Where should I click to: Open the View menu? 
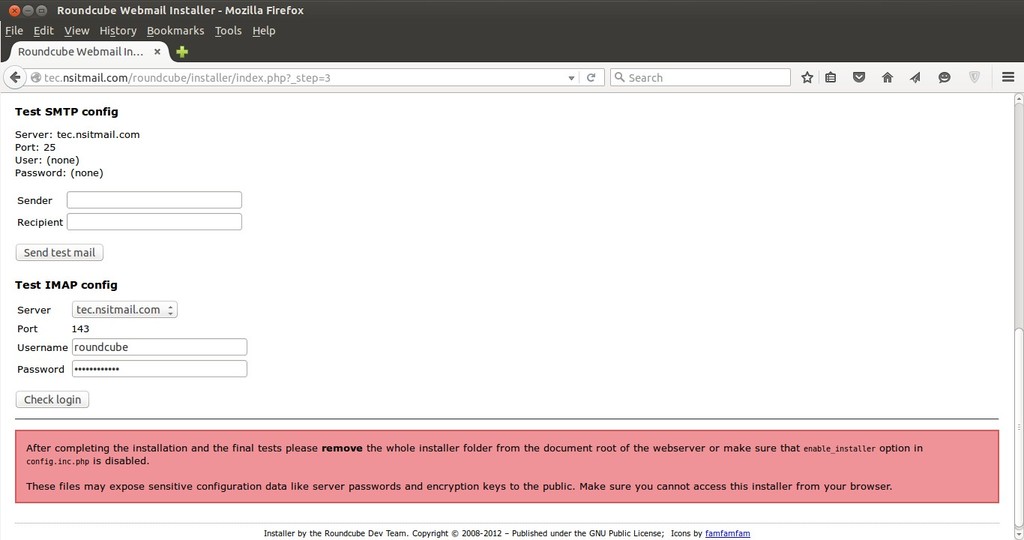pos(76,31)
